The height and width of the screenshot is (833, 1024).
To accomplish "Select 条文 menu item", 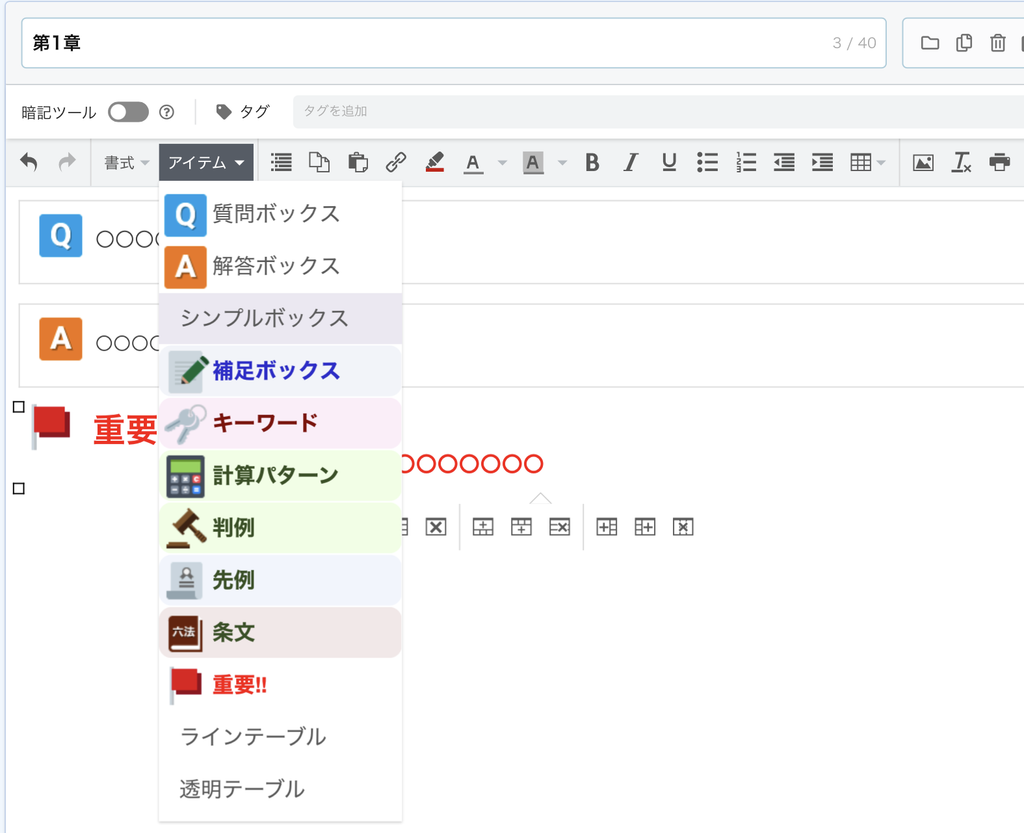I will (280, 632).
